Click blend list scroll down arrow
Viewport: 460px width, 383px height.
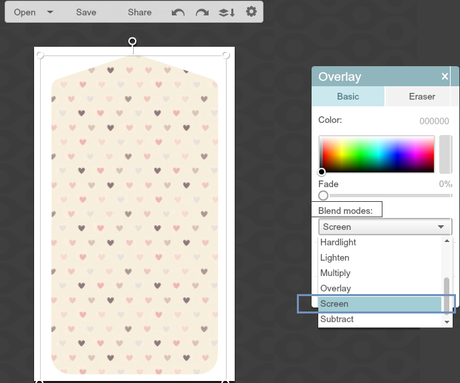click(x=447, y=322)
